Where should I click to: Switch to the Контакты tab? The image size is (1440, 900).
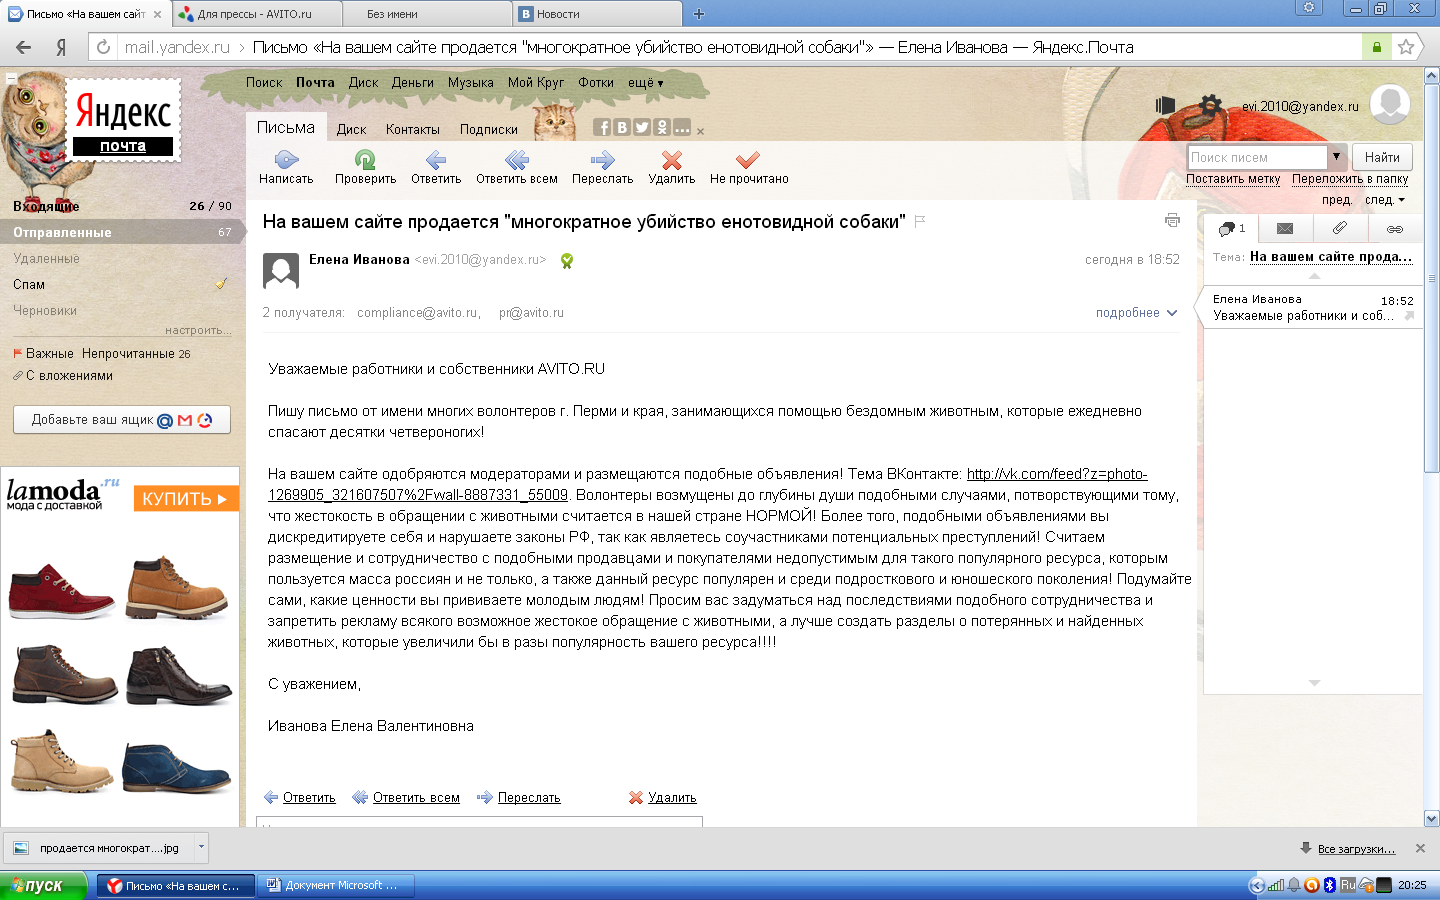(x=413, y=129)
